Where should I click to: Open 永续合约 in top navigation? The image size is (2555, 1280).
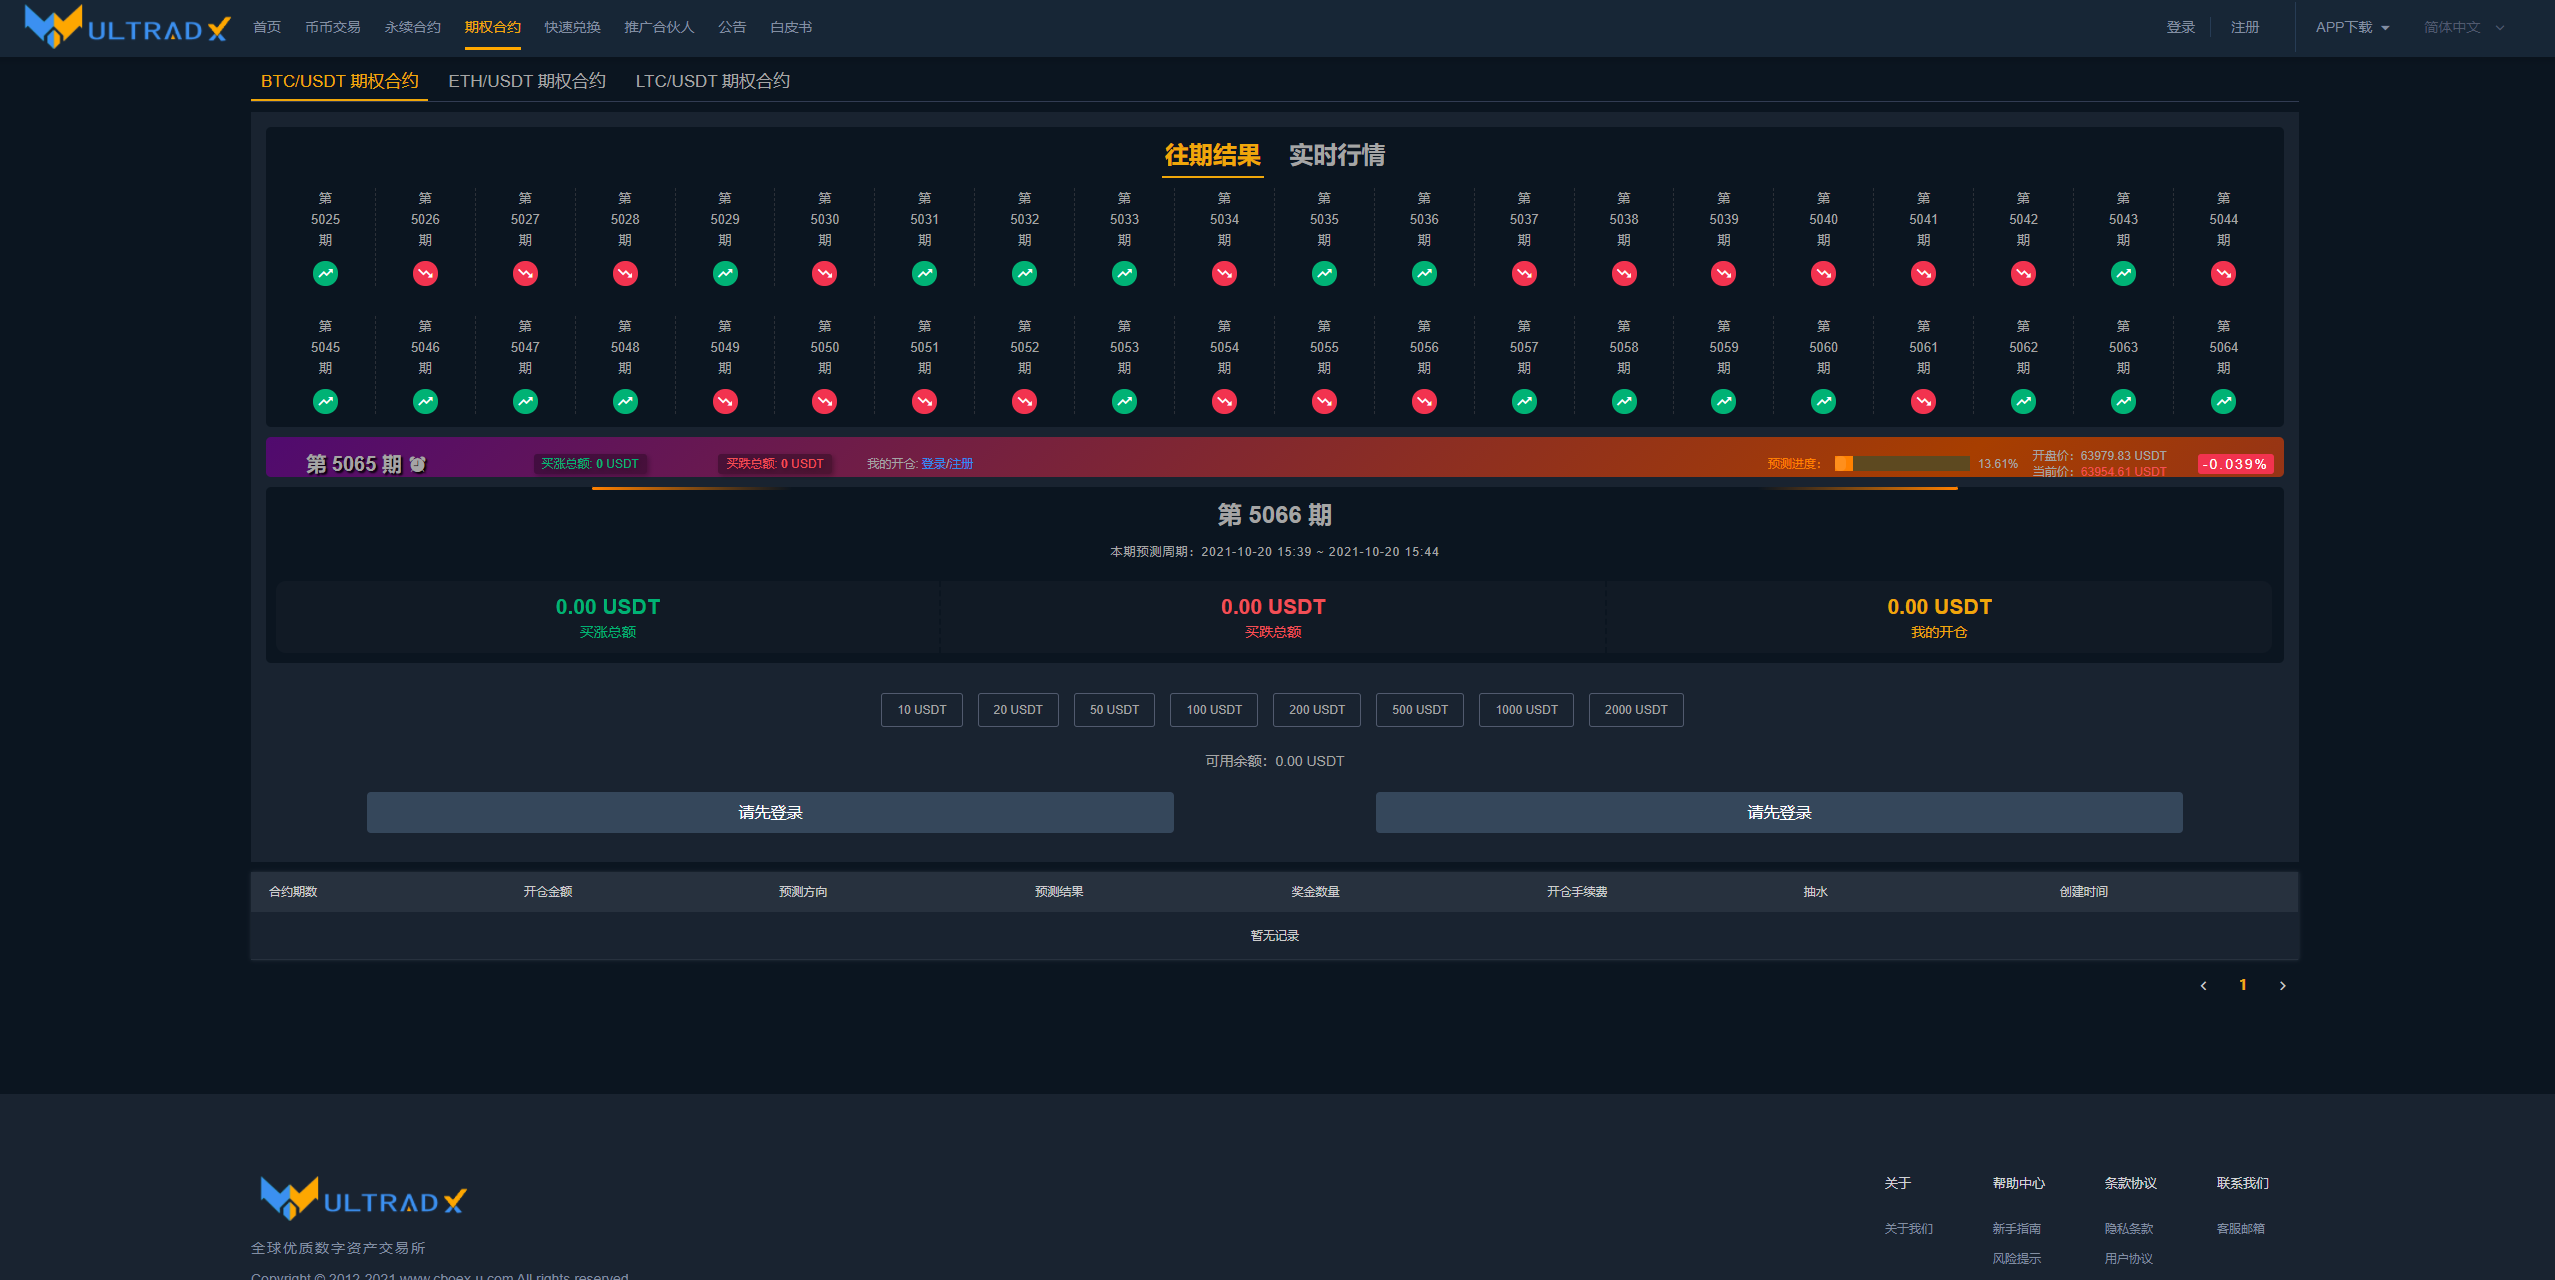412,27
